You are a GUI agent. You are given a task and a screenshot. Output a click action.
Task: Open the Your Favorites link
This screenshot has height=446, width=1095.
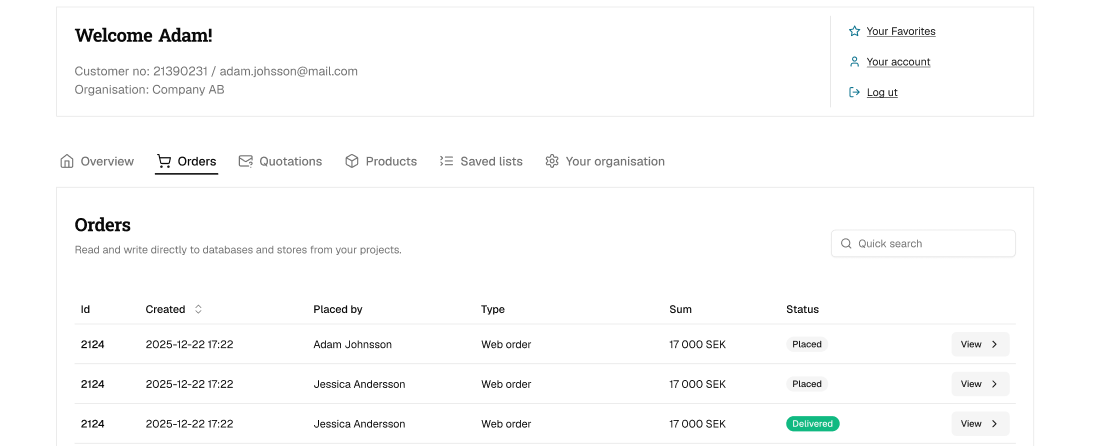901,31
